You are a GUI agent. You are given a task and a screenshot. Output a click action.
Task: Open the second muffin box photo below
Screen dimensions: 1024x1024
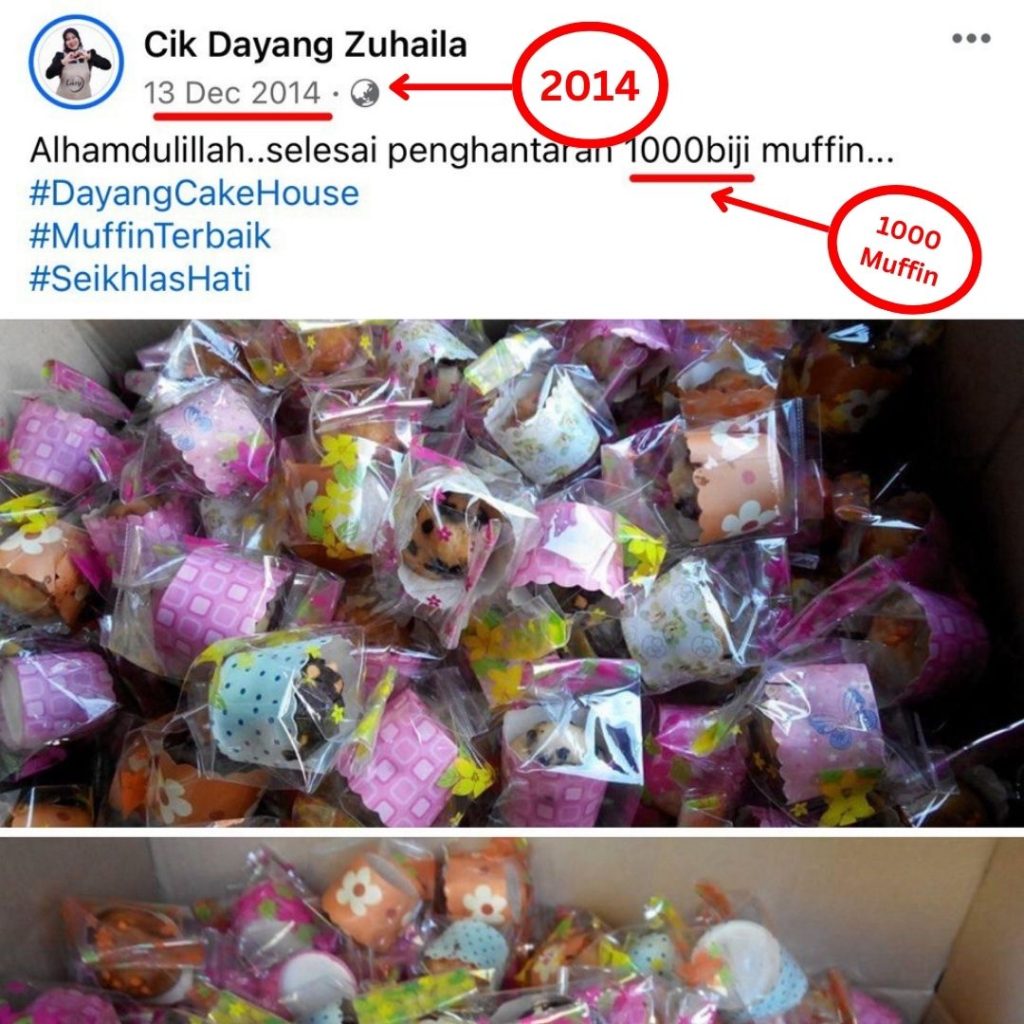[512, 931]
